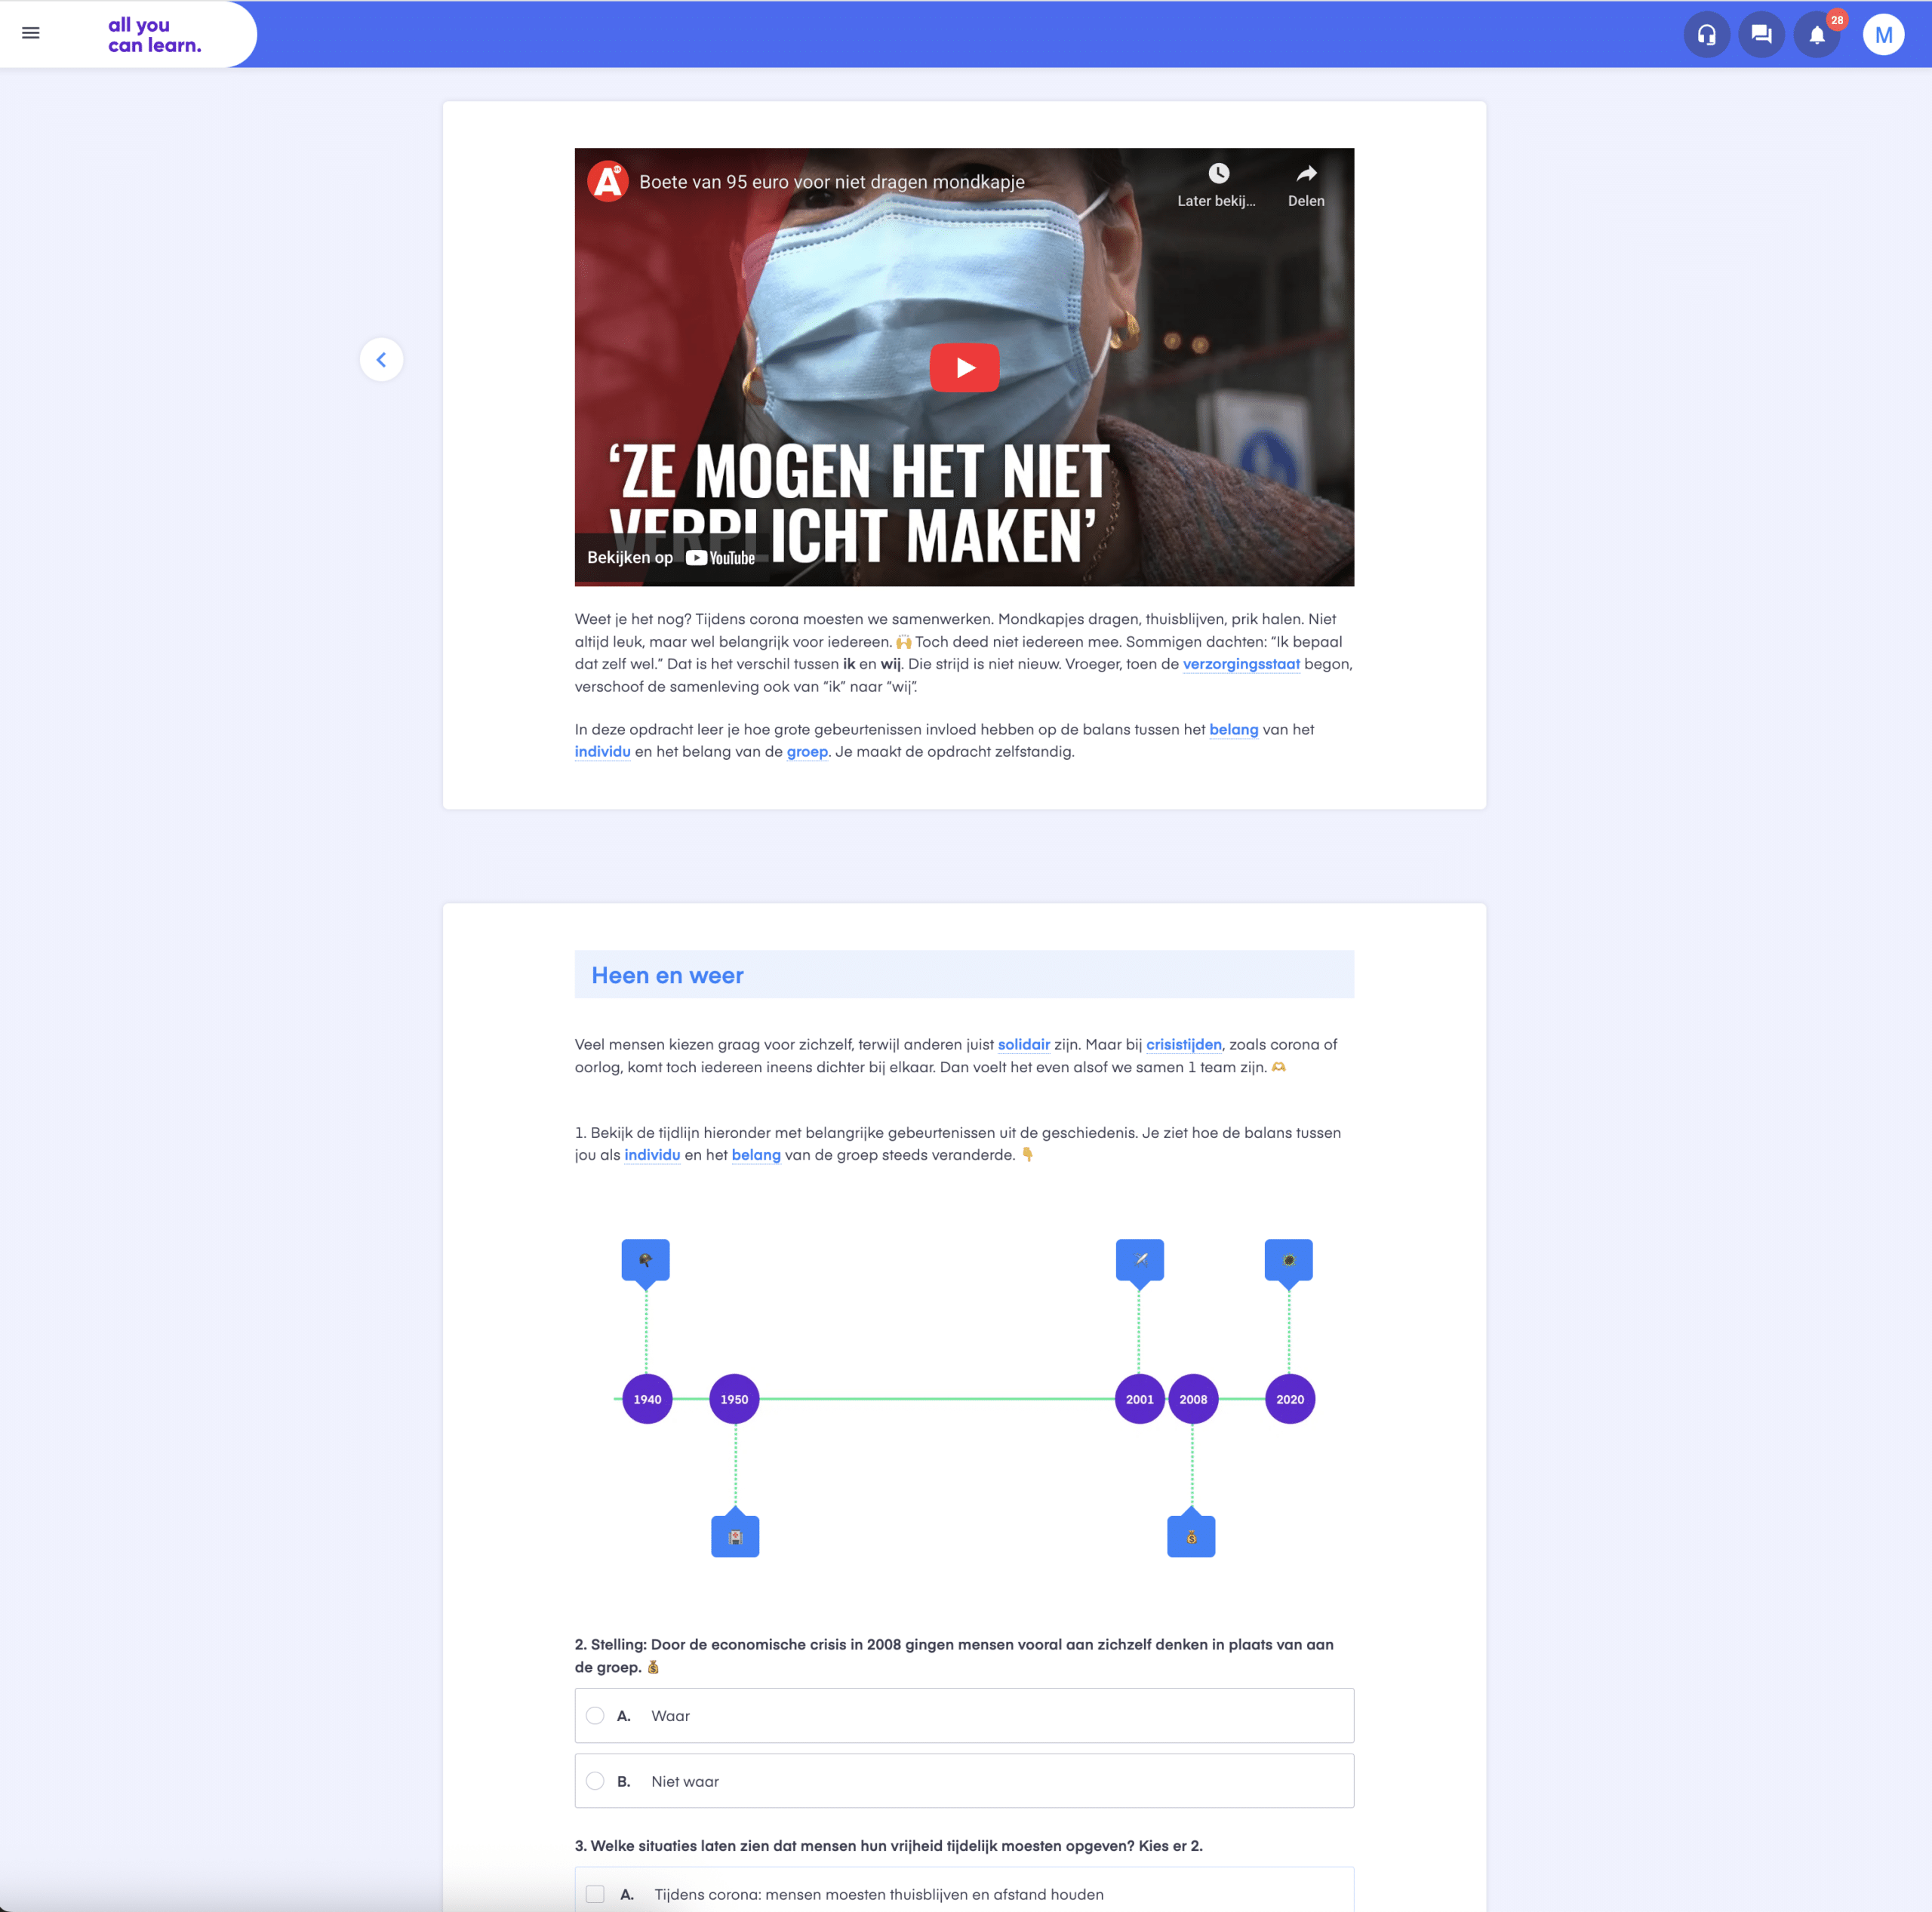
Task: Click the 1950 timeline marker
Action: click(x=734, y=1399)
